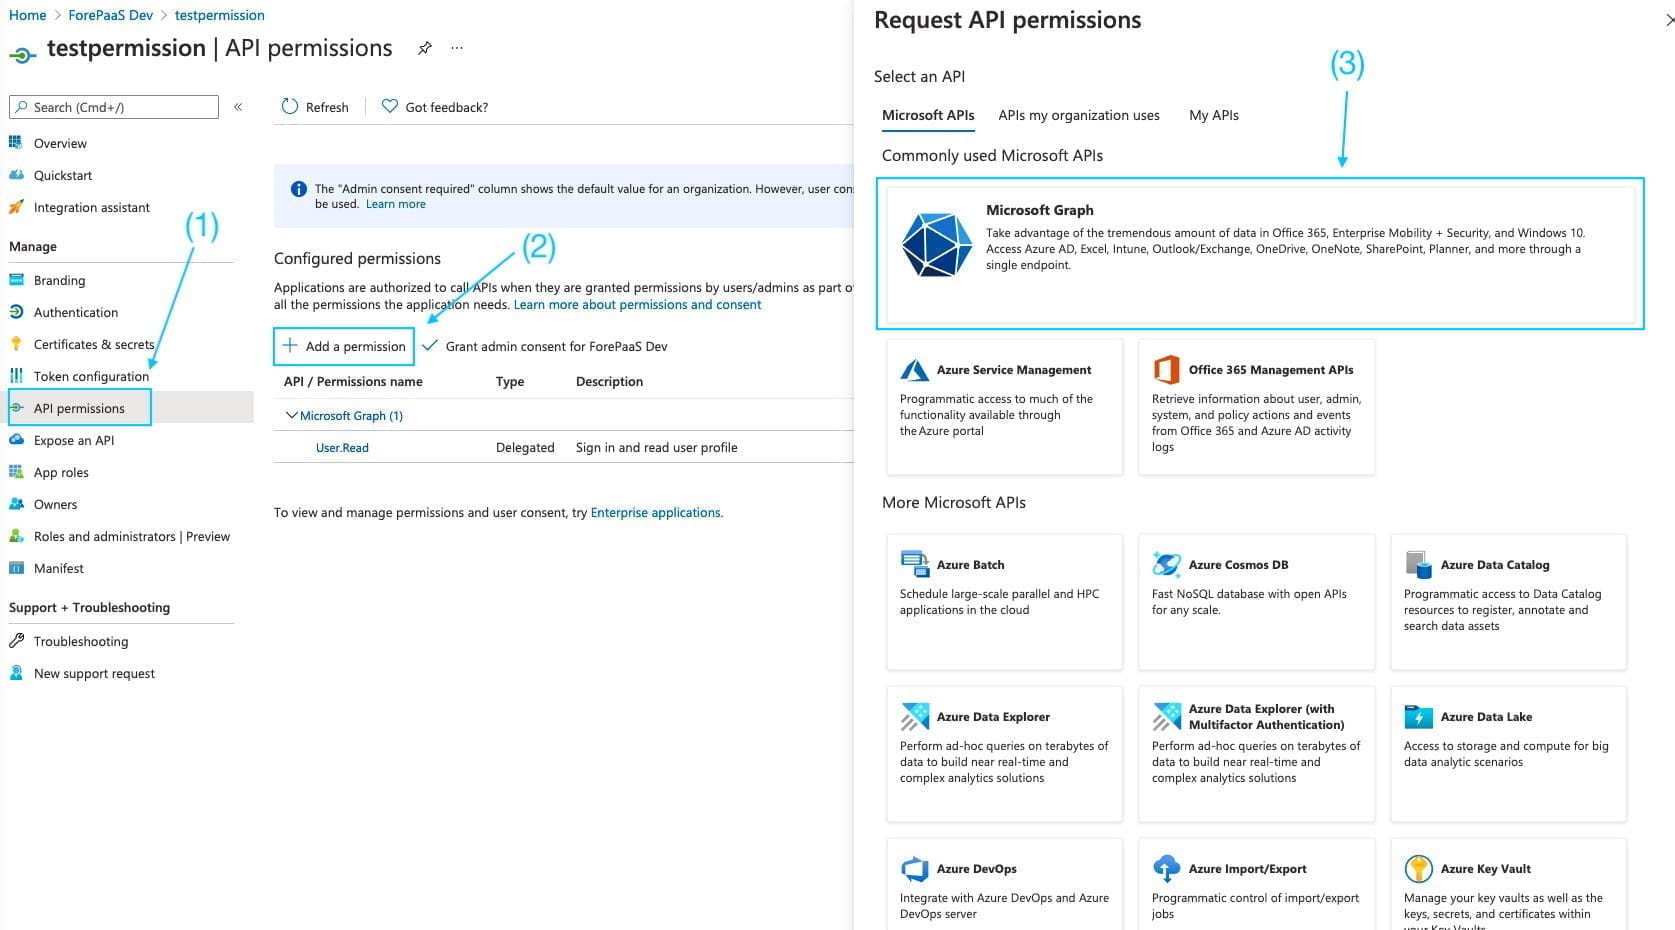Open Branding in the Manage section

pyautogui.click(x=59, y=280)
